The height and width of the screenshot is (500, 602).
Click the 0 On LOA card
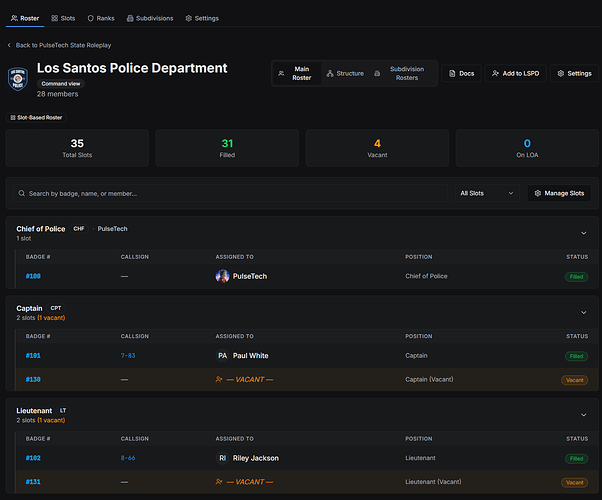(x=527, y=148)
